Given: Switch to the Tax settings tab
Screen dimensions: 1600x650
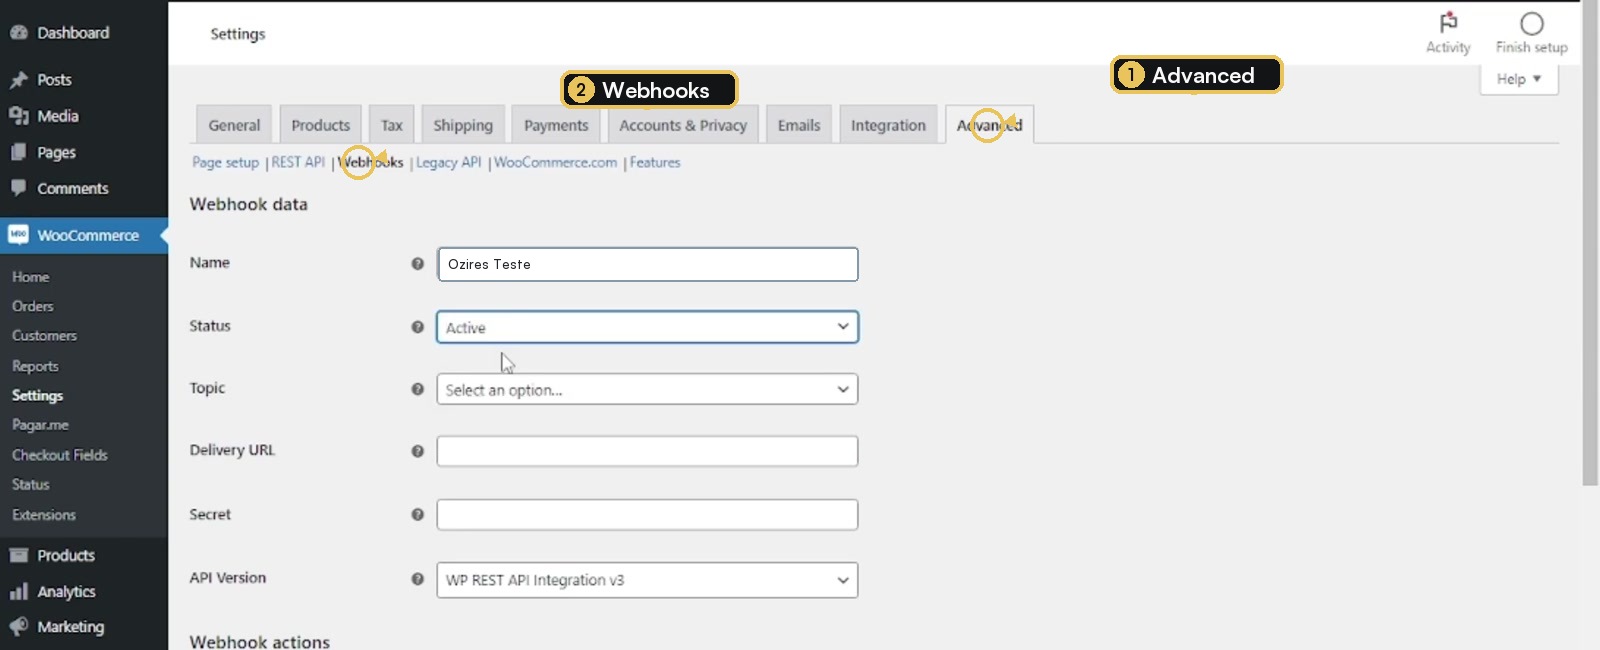Looking at the screenshot, I should coord(391,125).
